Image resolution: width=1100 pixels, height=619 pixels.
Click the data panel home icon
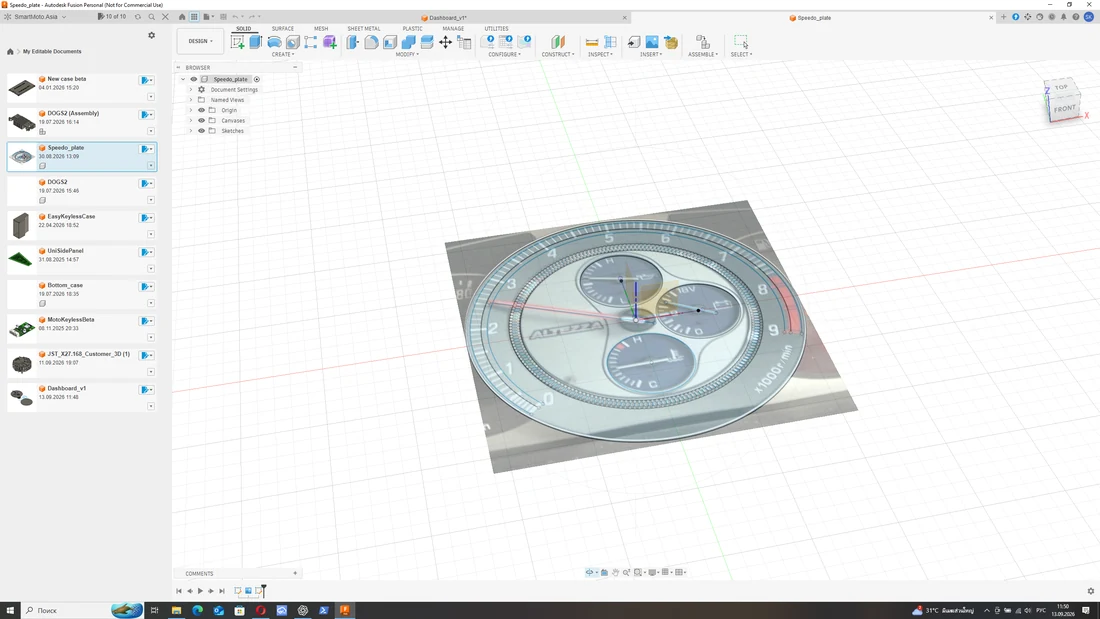click(x=10, y=51)
